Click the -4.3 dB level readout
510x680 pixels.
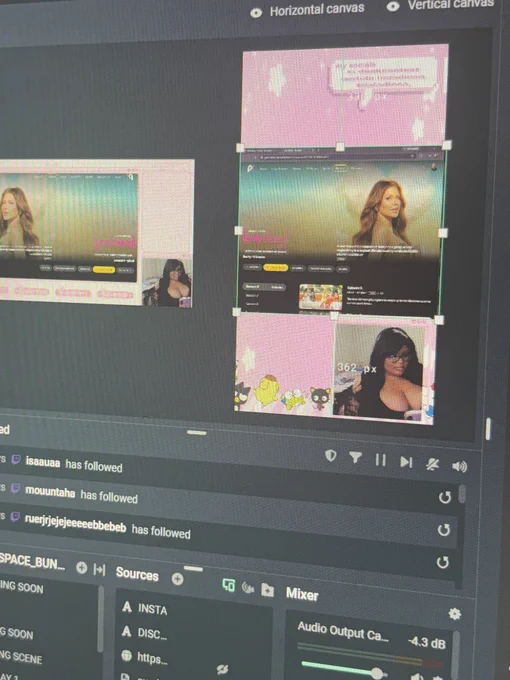(x=427, y=642)
